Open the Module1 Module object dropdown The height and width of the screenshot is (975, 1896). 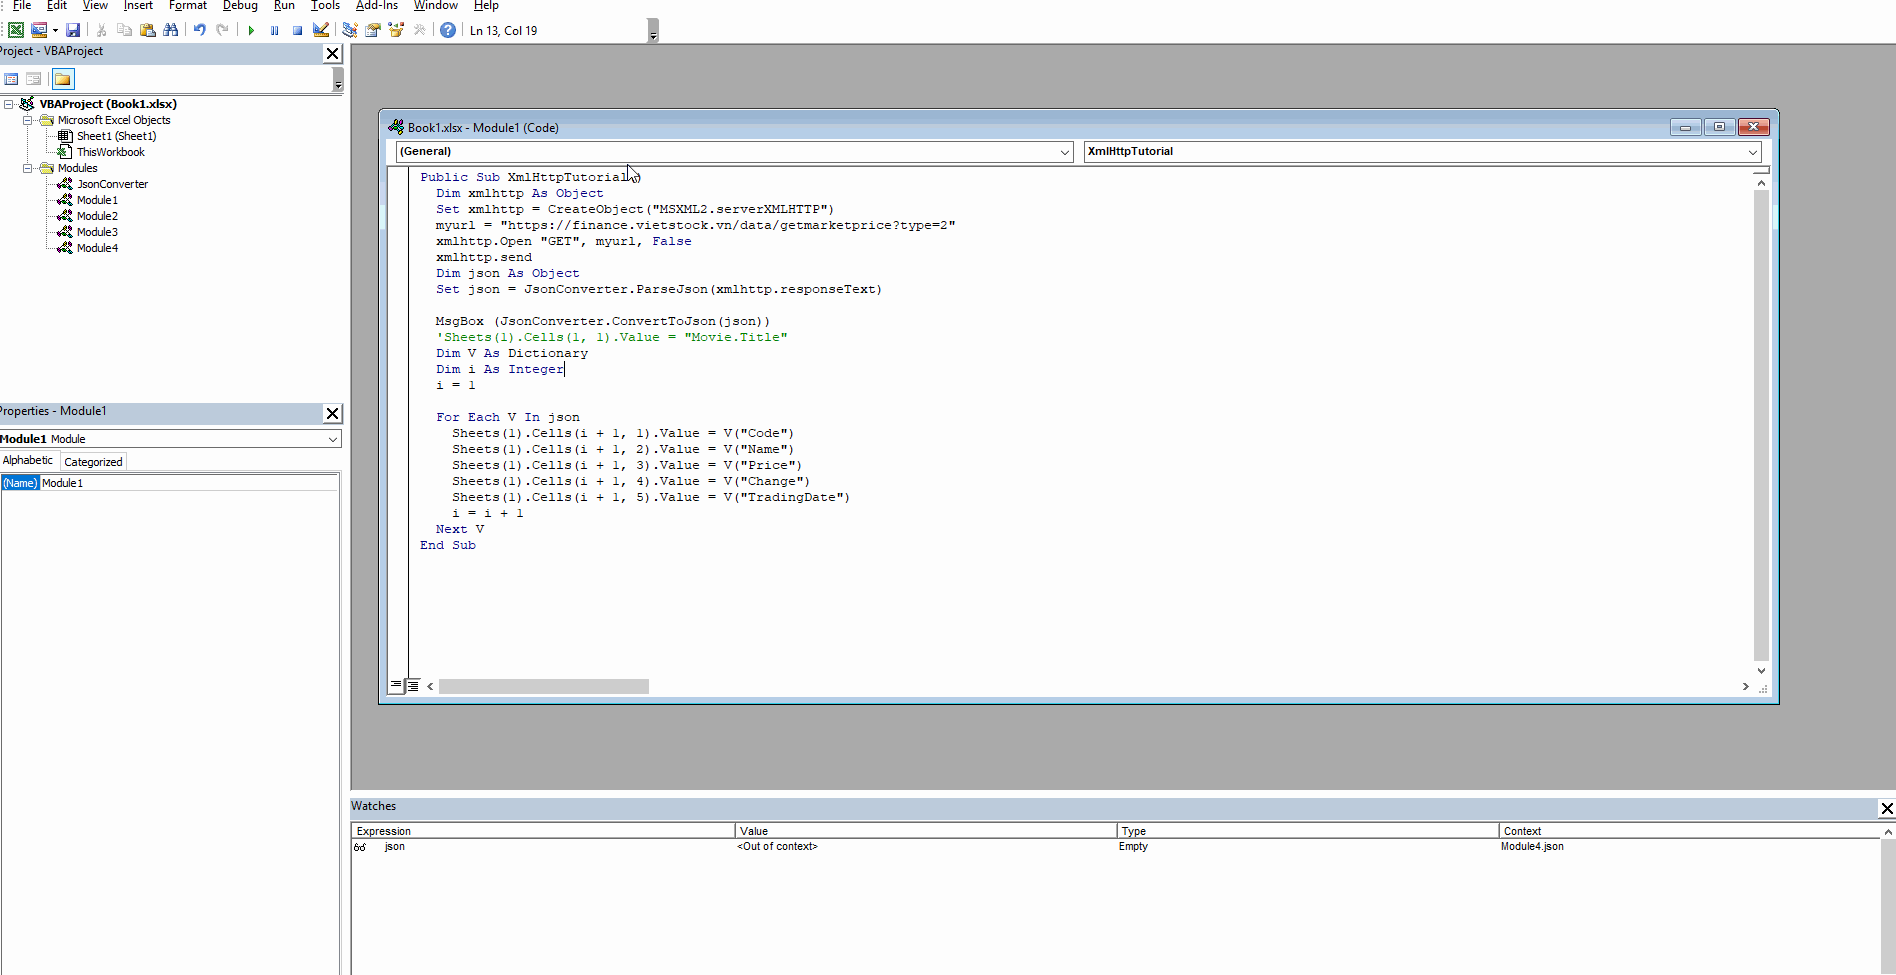333,439
